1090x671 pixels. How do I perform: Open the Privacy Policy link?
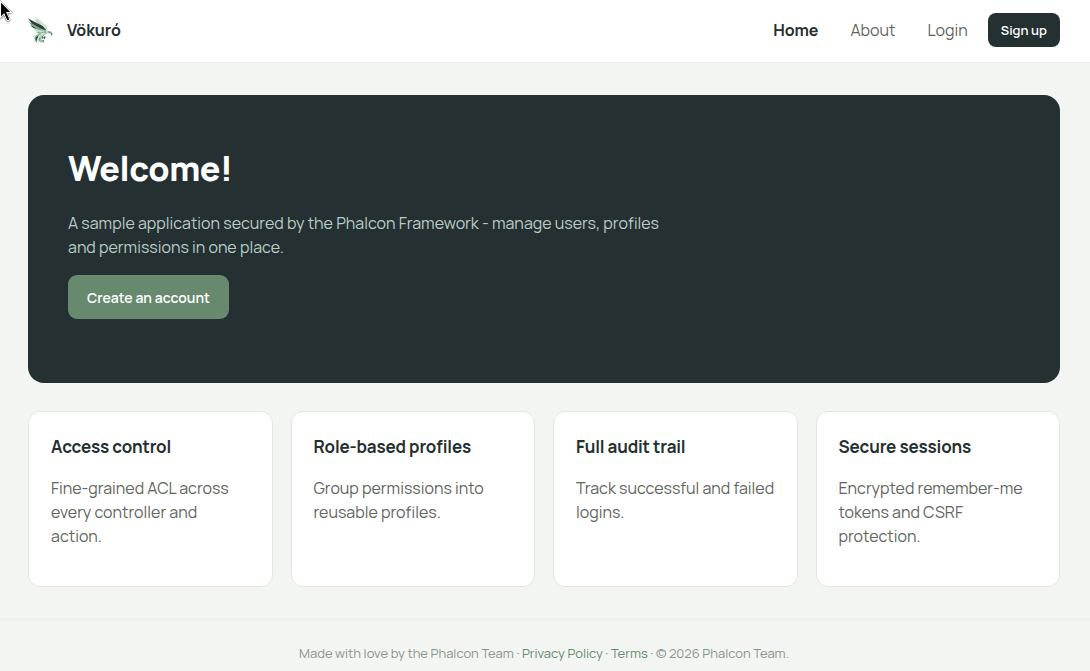click(x=562, y=654)
